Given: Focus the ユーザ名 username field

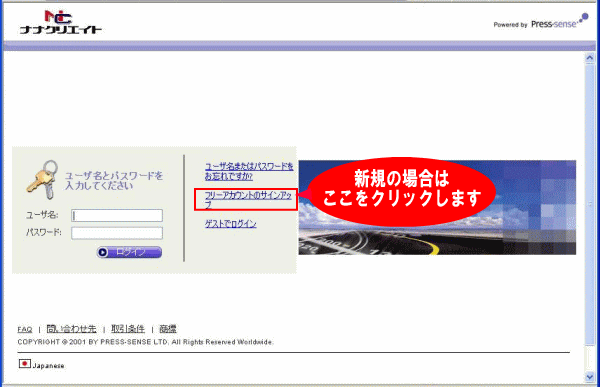Looking at the screenshot, I should [117, 215].
